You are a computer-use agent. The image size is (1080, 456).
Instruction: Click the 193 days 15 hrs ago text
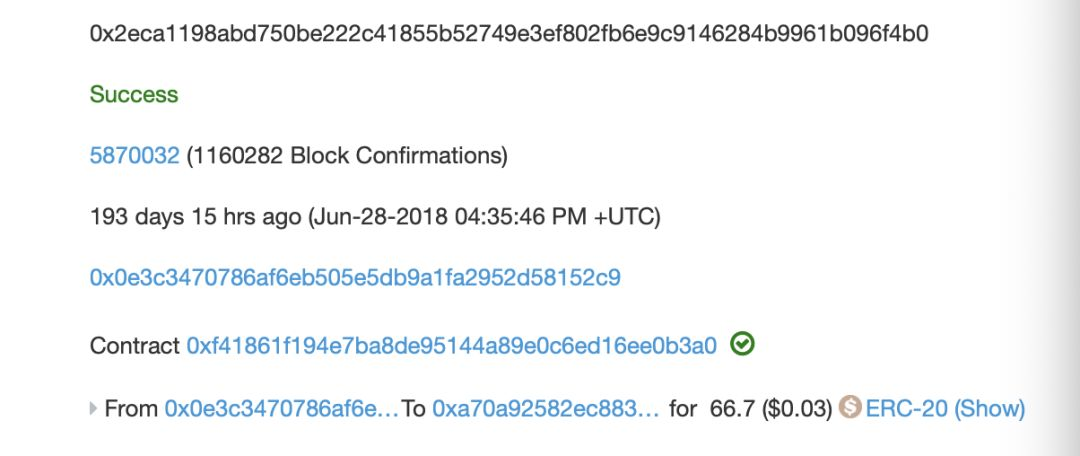(196, 218)
